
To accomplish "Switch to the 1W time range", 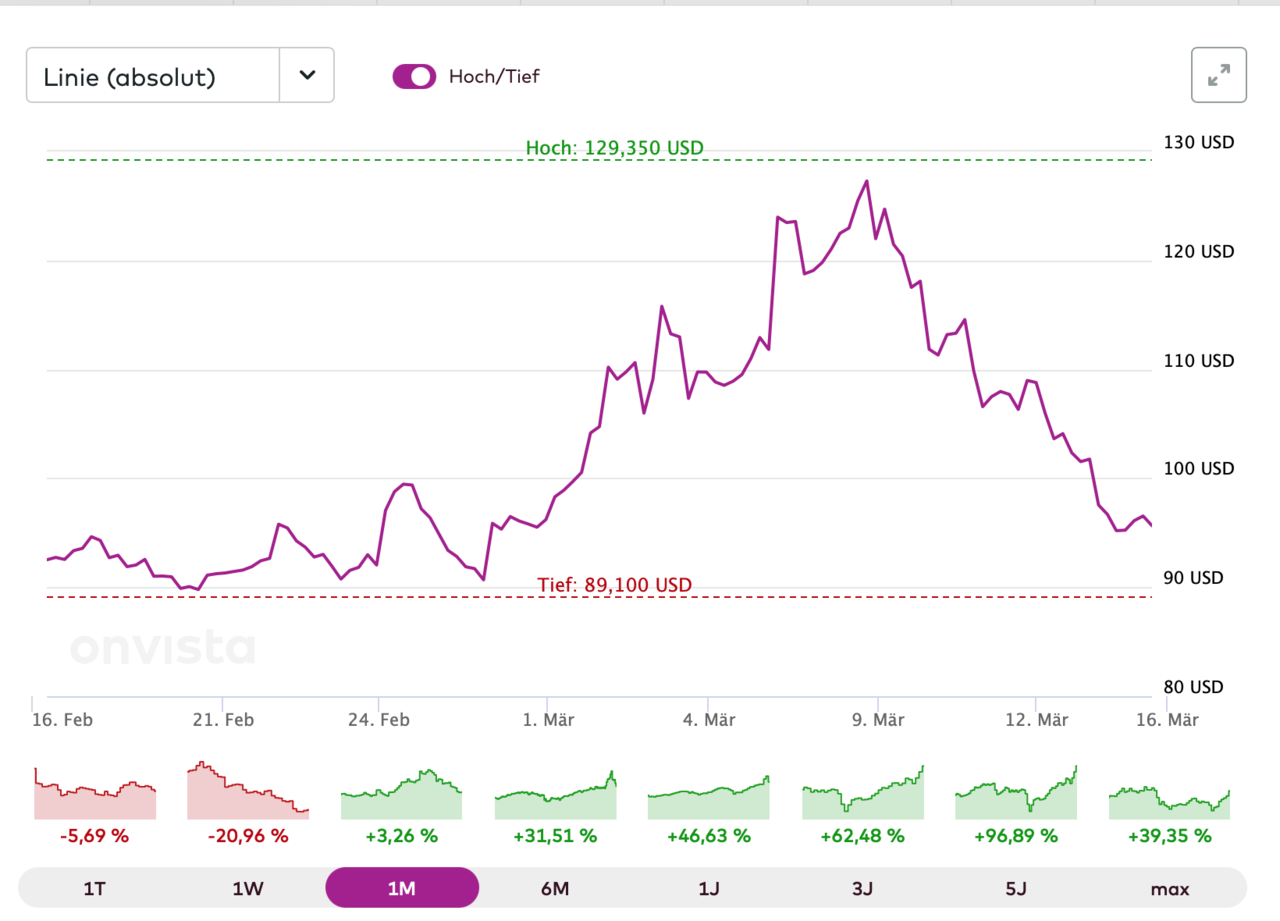I will (x=248, y=888).
